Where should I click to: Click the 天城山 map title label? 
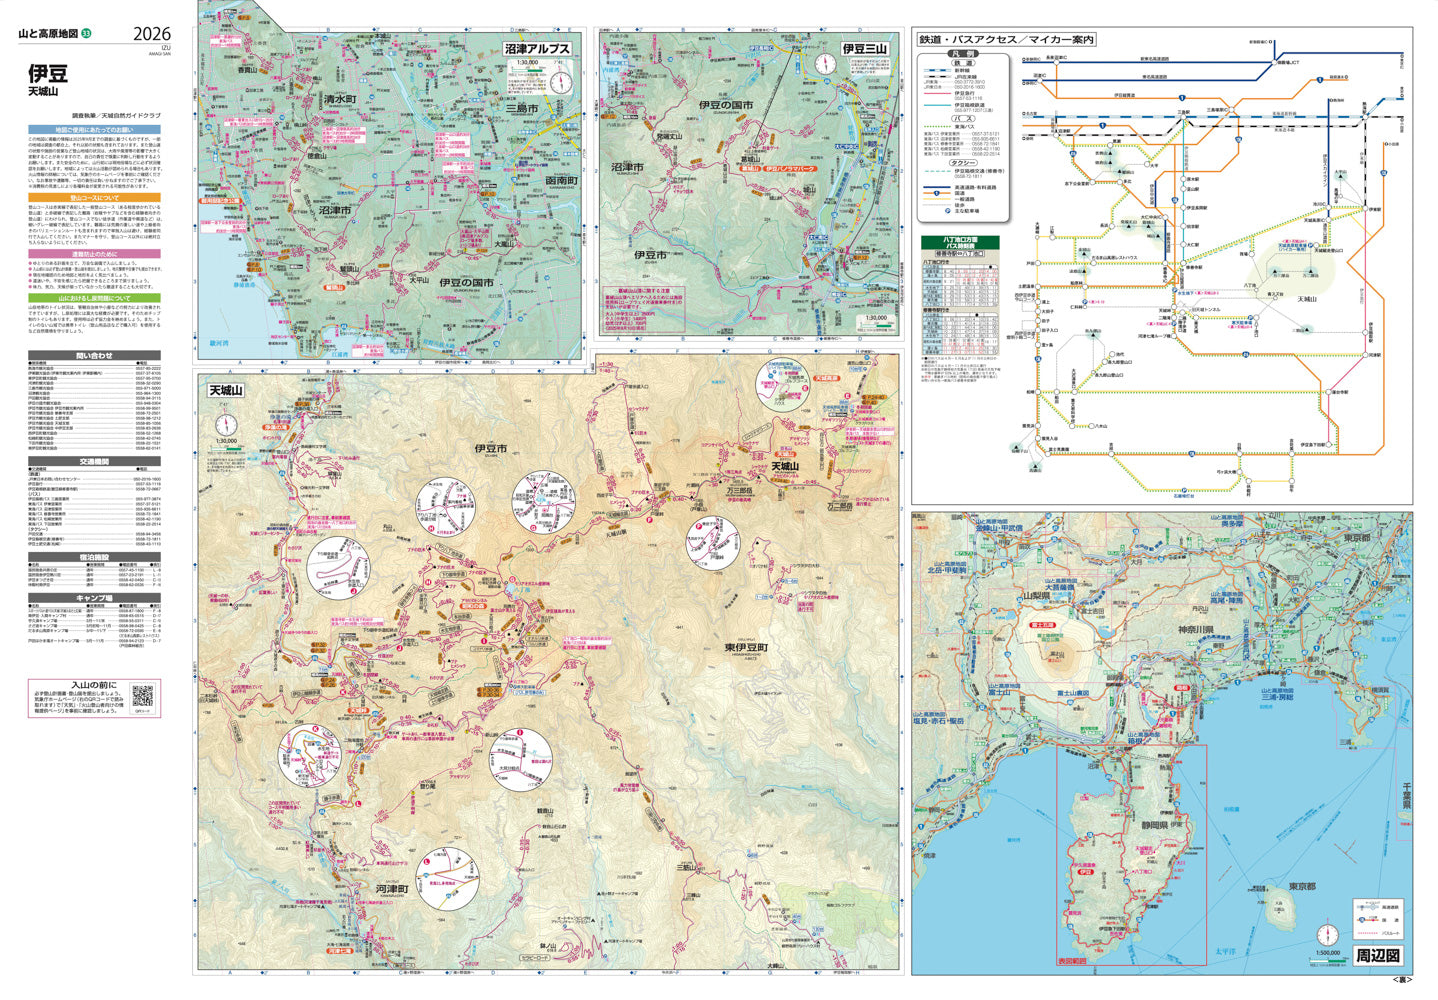[x=226, y=391]
